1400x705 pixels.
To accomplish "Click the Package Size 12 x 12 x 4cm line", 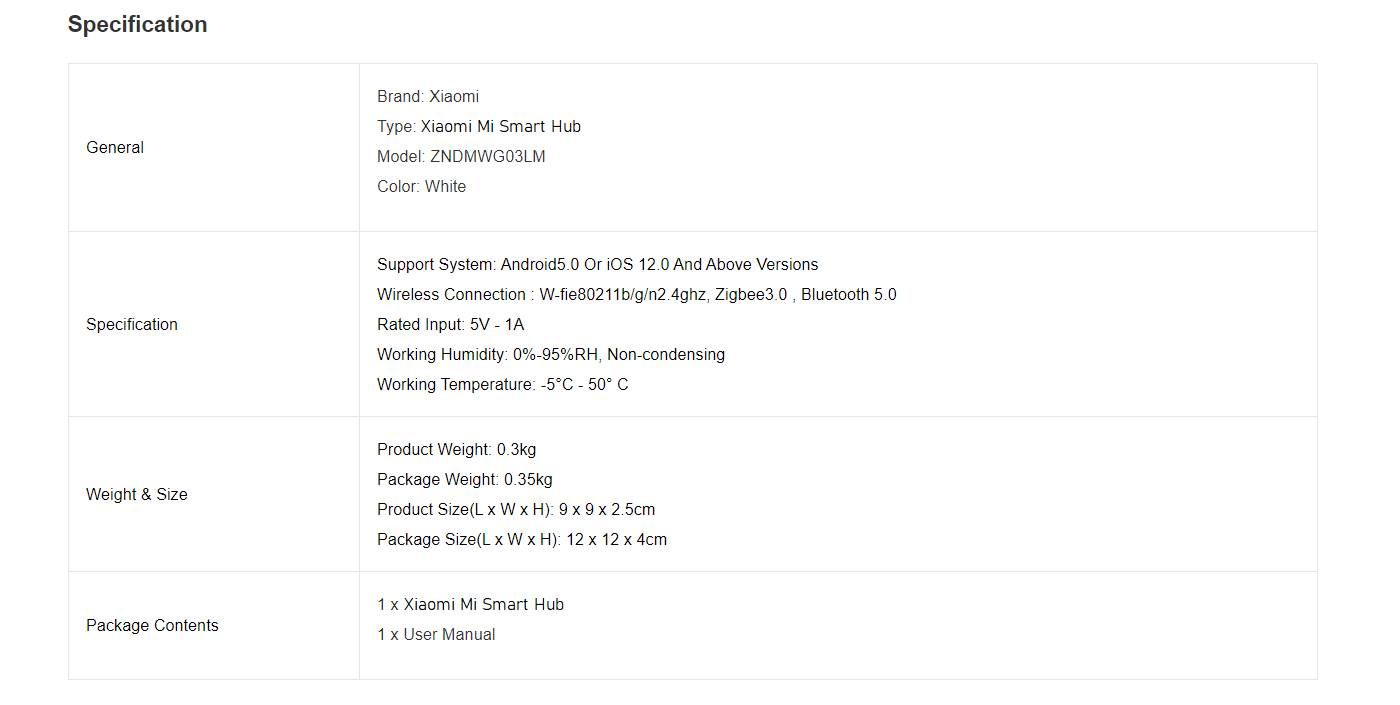I will [x=522, y=539].
